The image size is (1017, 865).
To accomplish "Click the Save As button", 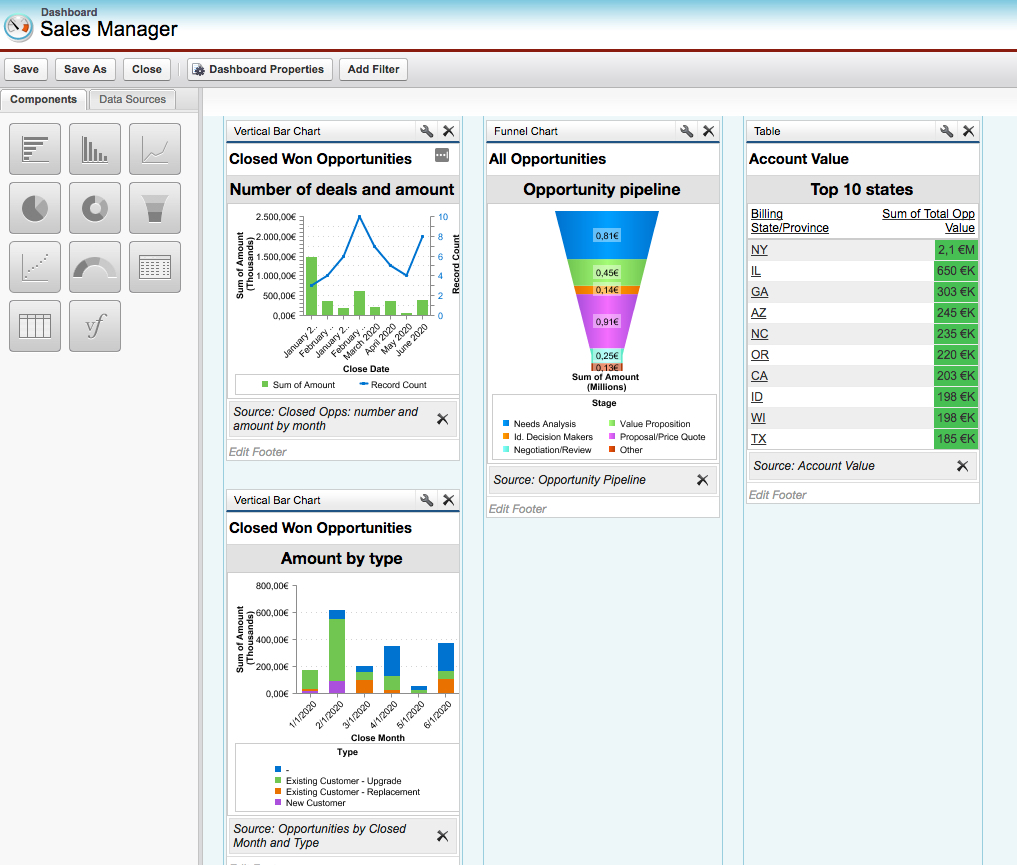I will point(85,69).
